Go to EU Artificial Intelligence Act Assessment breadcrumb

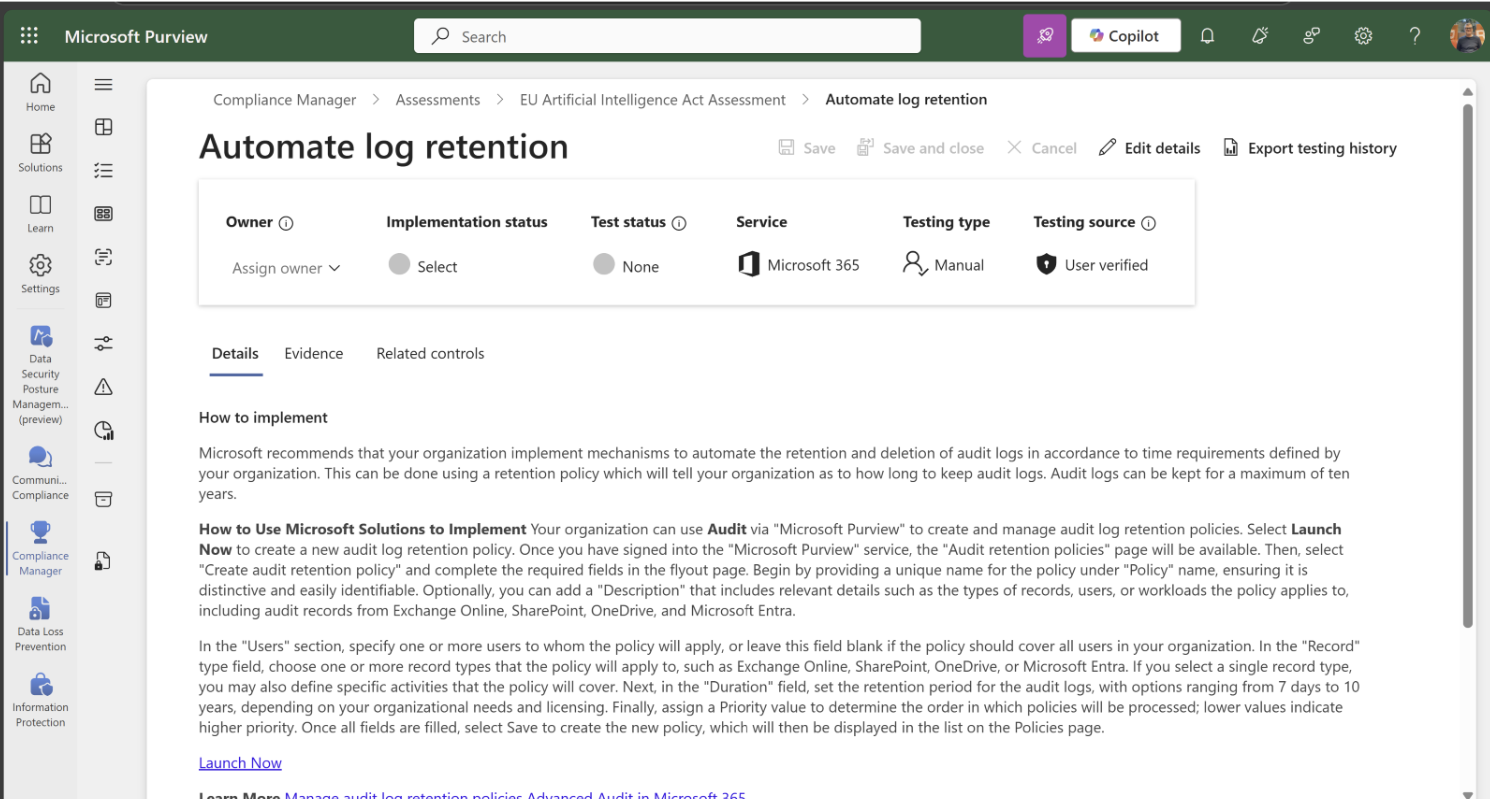pos(653,100)
